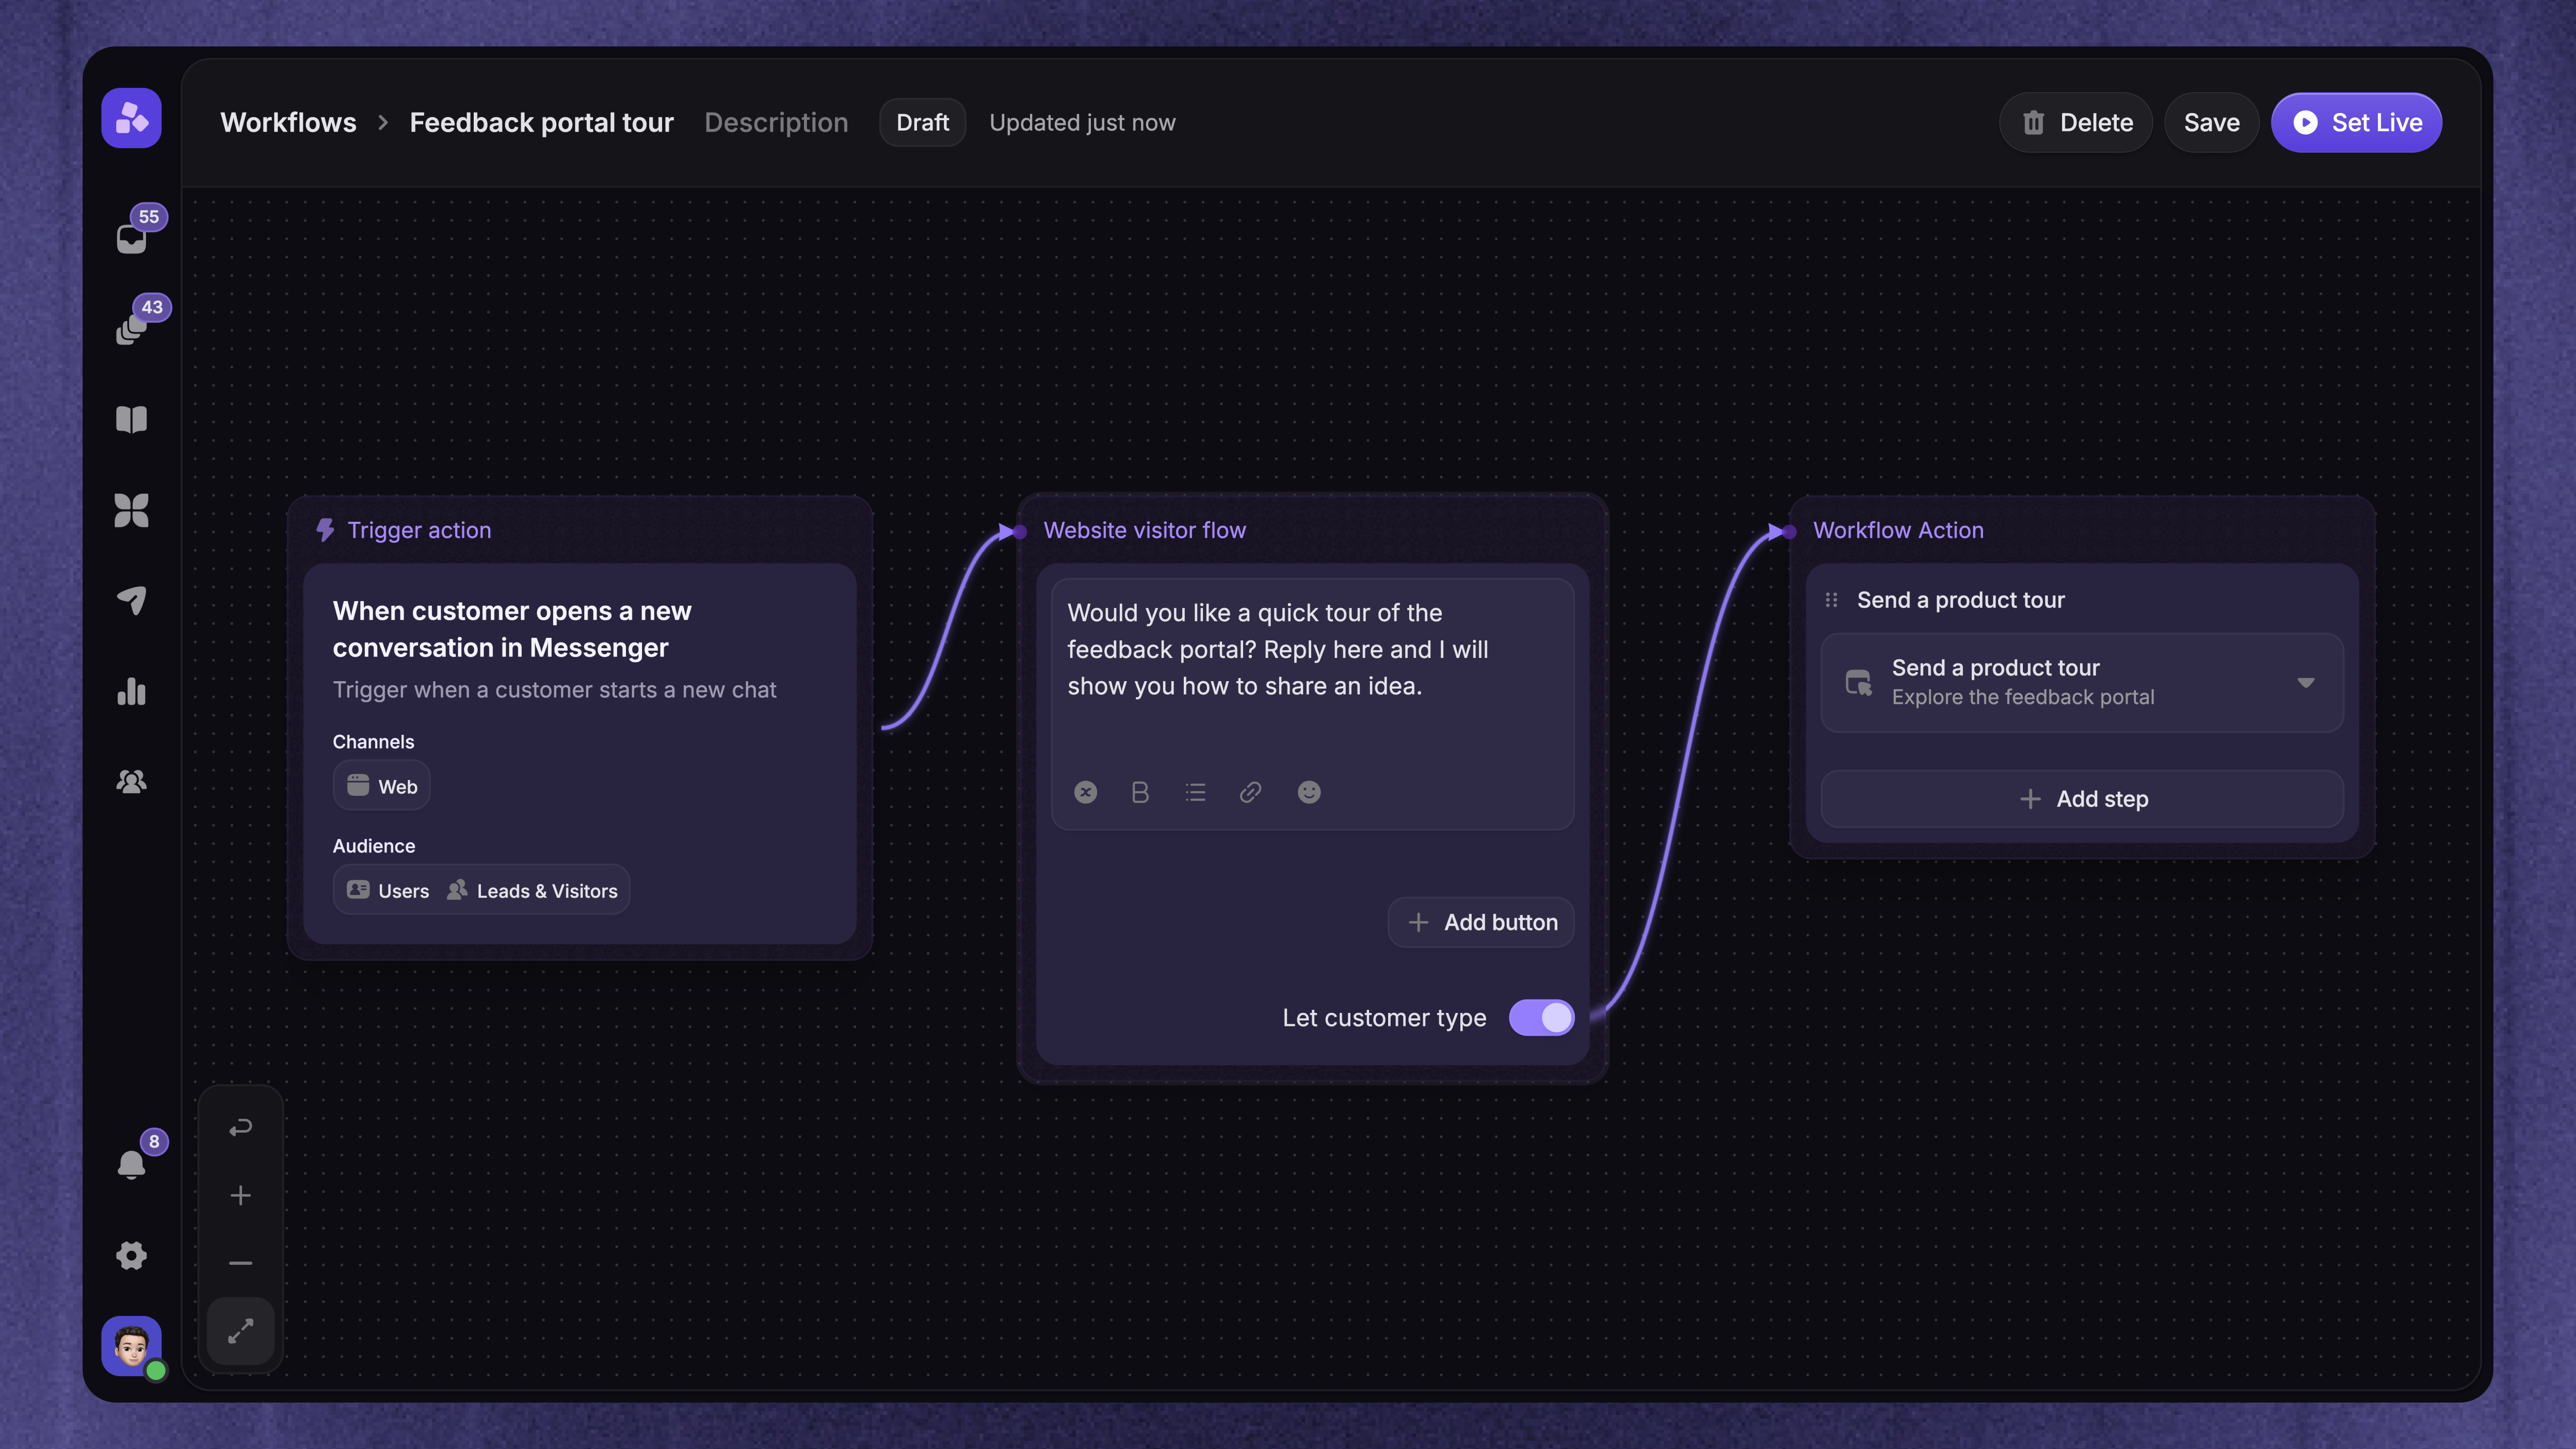
Task: Click the Website visitor flow input connector
Action: 1019,531
